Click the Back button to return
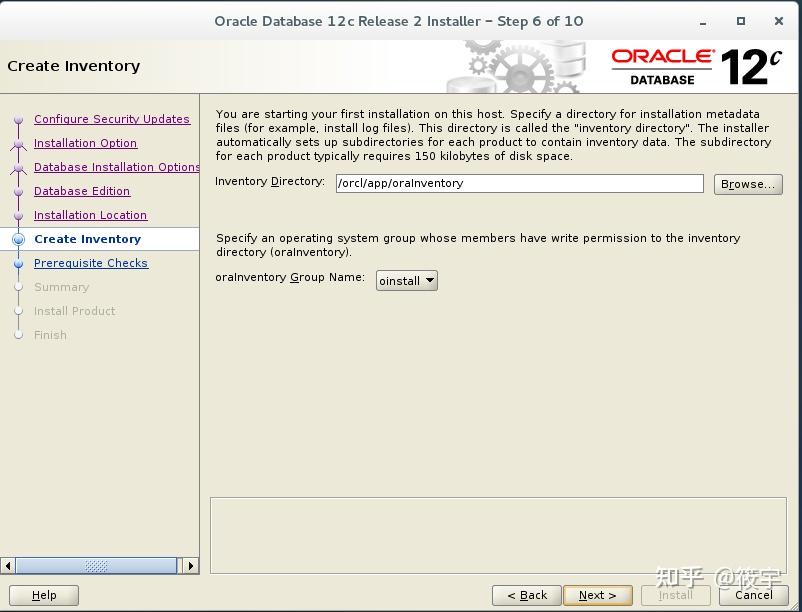This screenshot has height=612, width=802. 527,594
